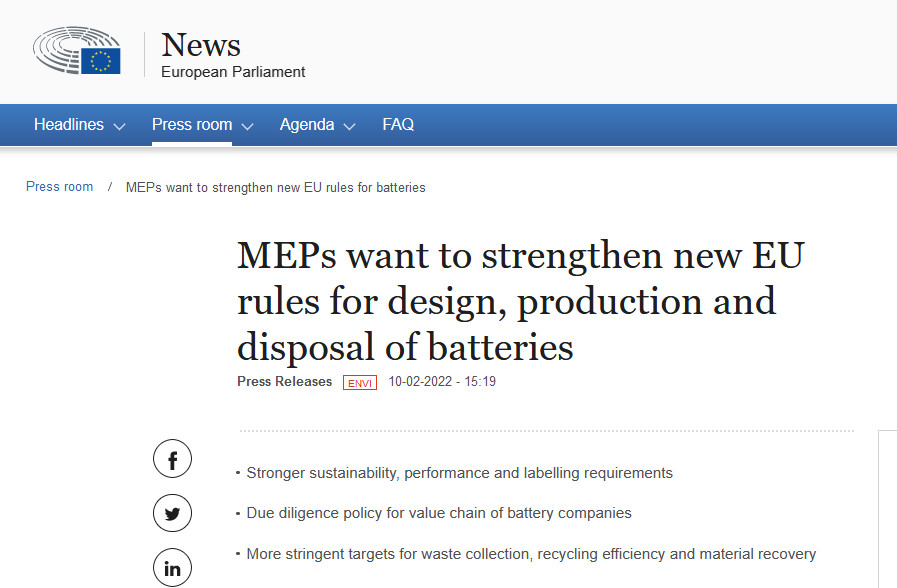Expand the chevron next to Press room
The image size is (897, 588).
247,127
